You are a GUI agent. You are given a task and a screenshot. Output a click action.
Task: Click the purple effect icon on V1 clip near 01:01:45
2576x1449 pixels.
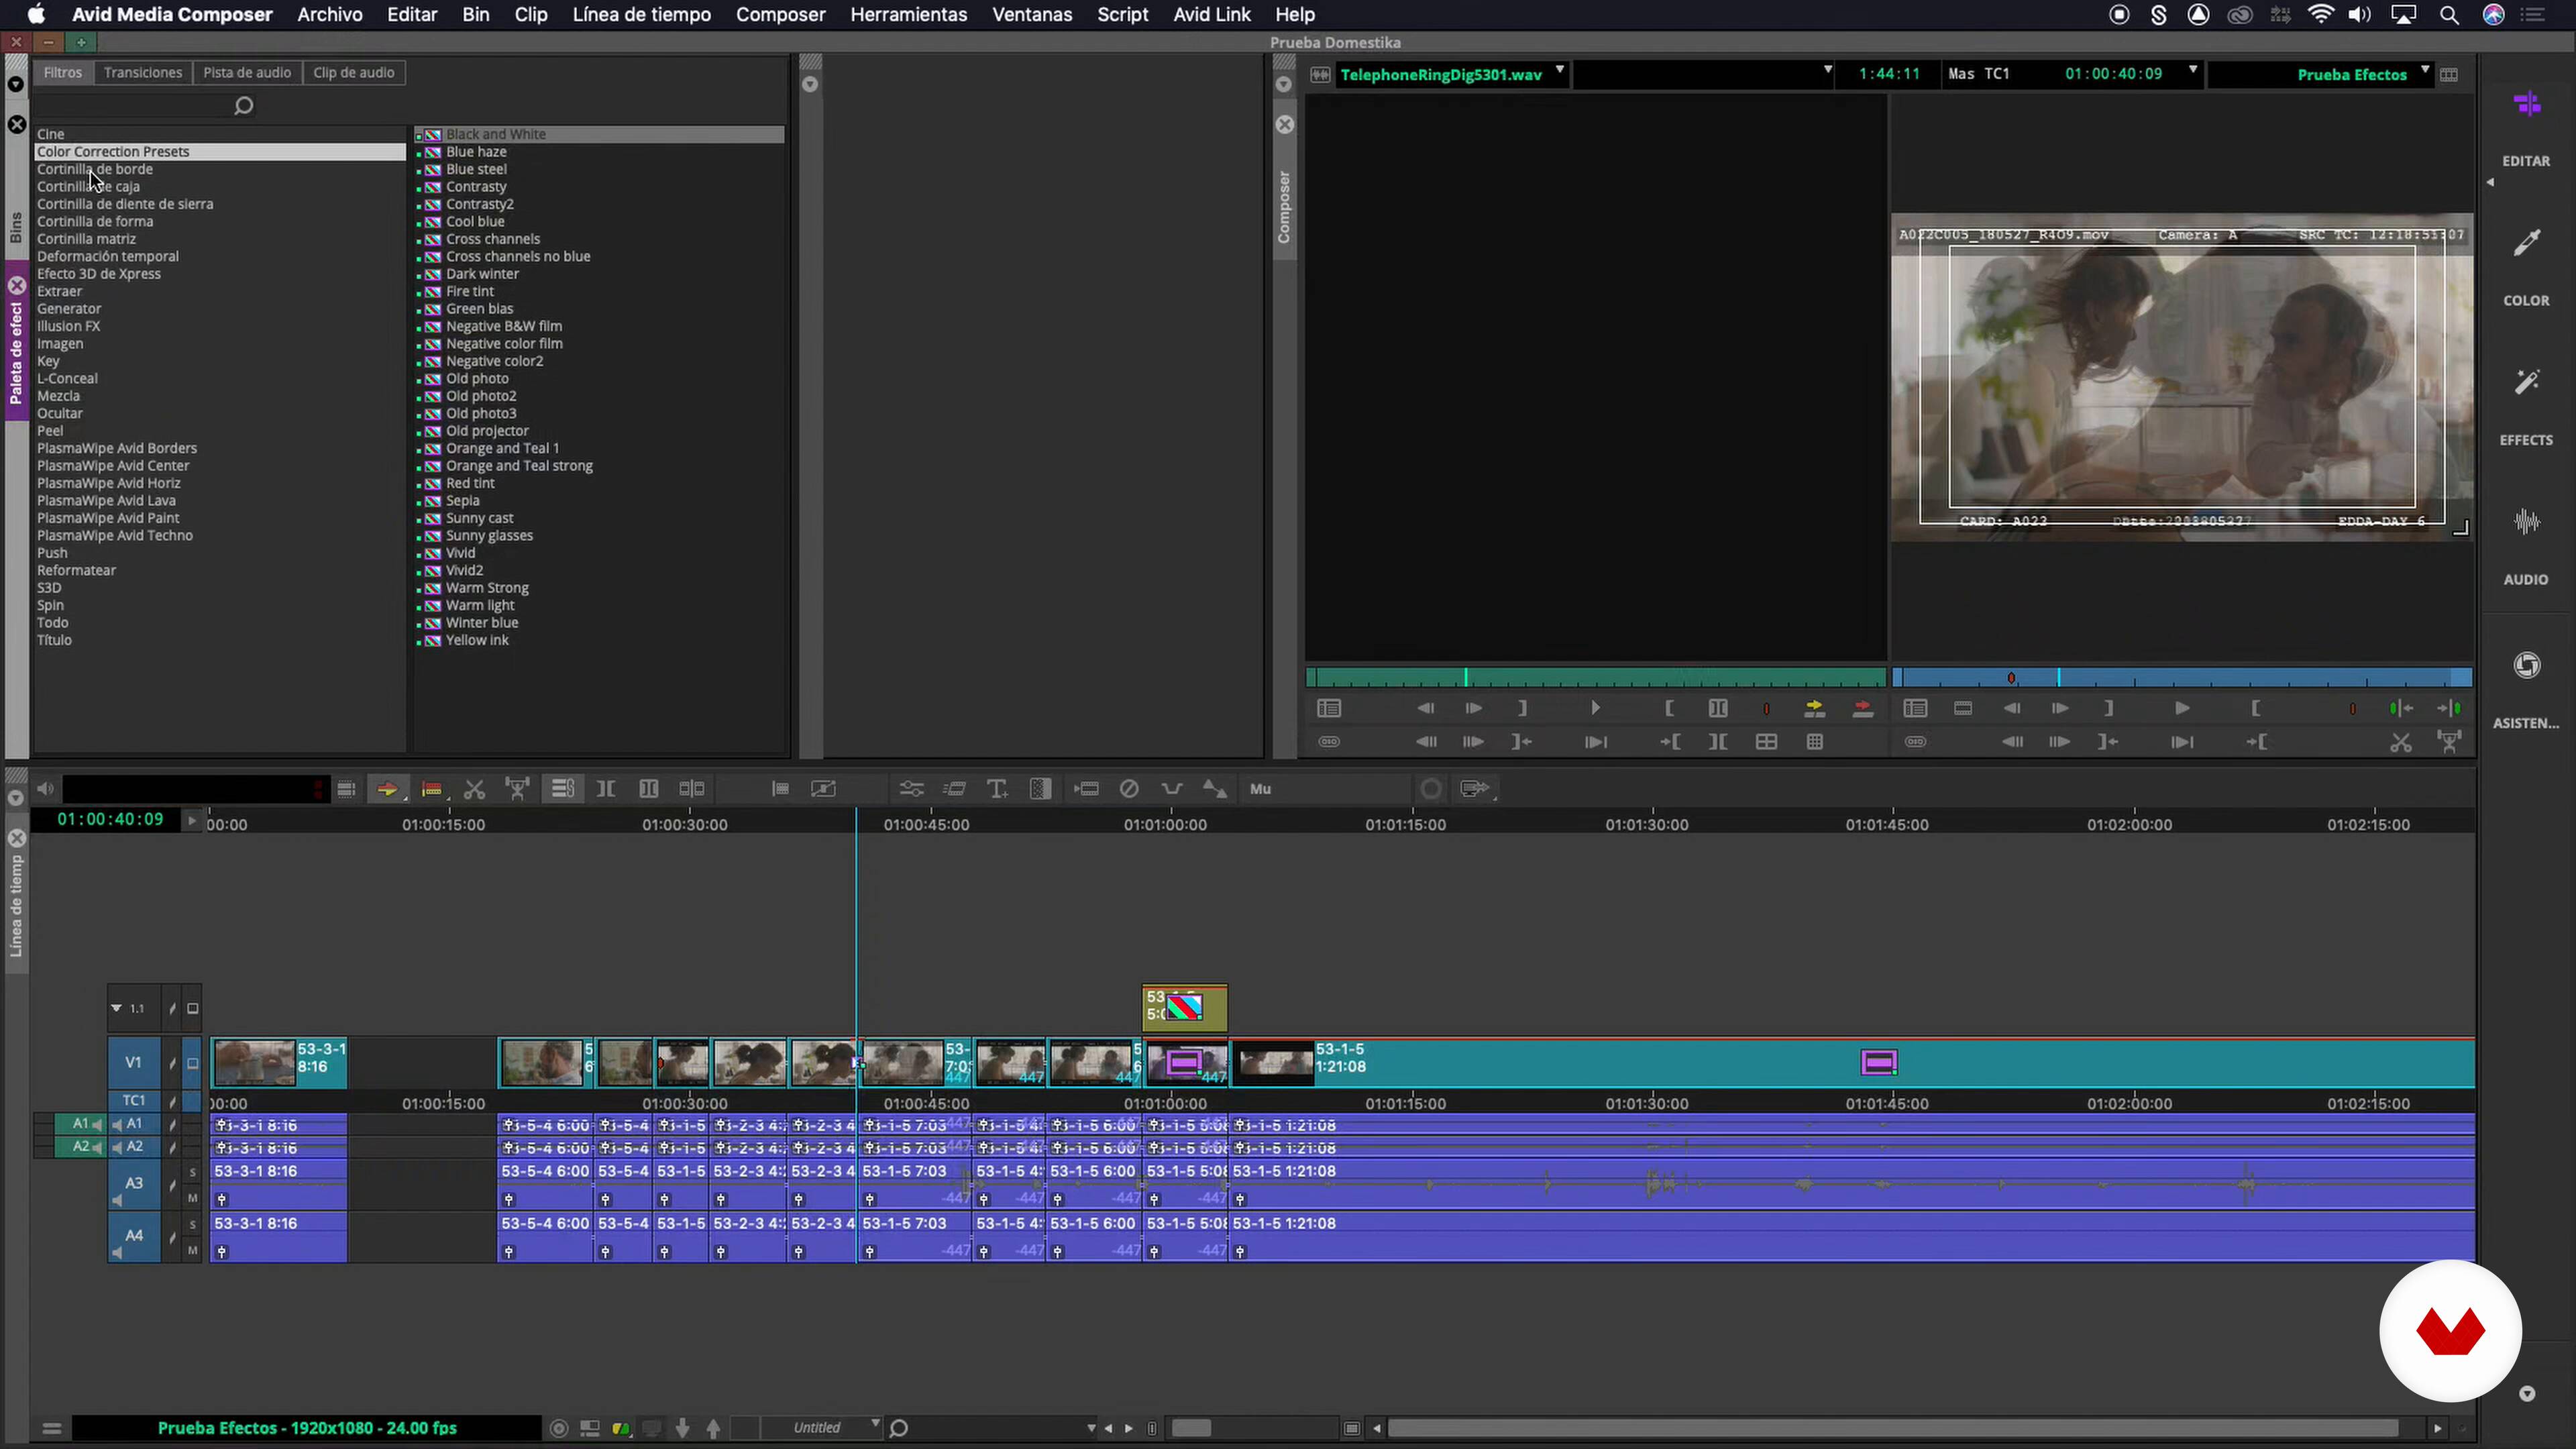[1878, 1062]
